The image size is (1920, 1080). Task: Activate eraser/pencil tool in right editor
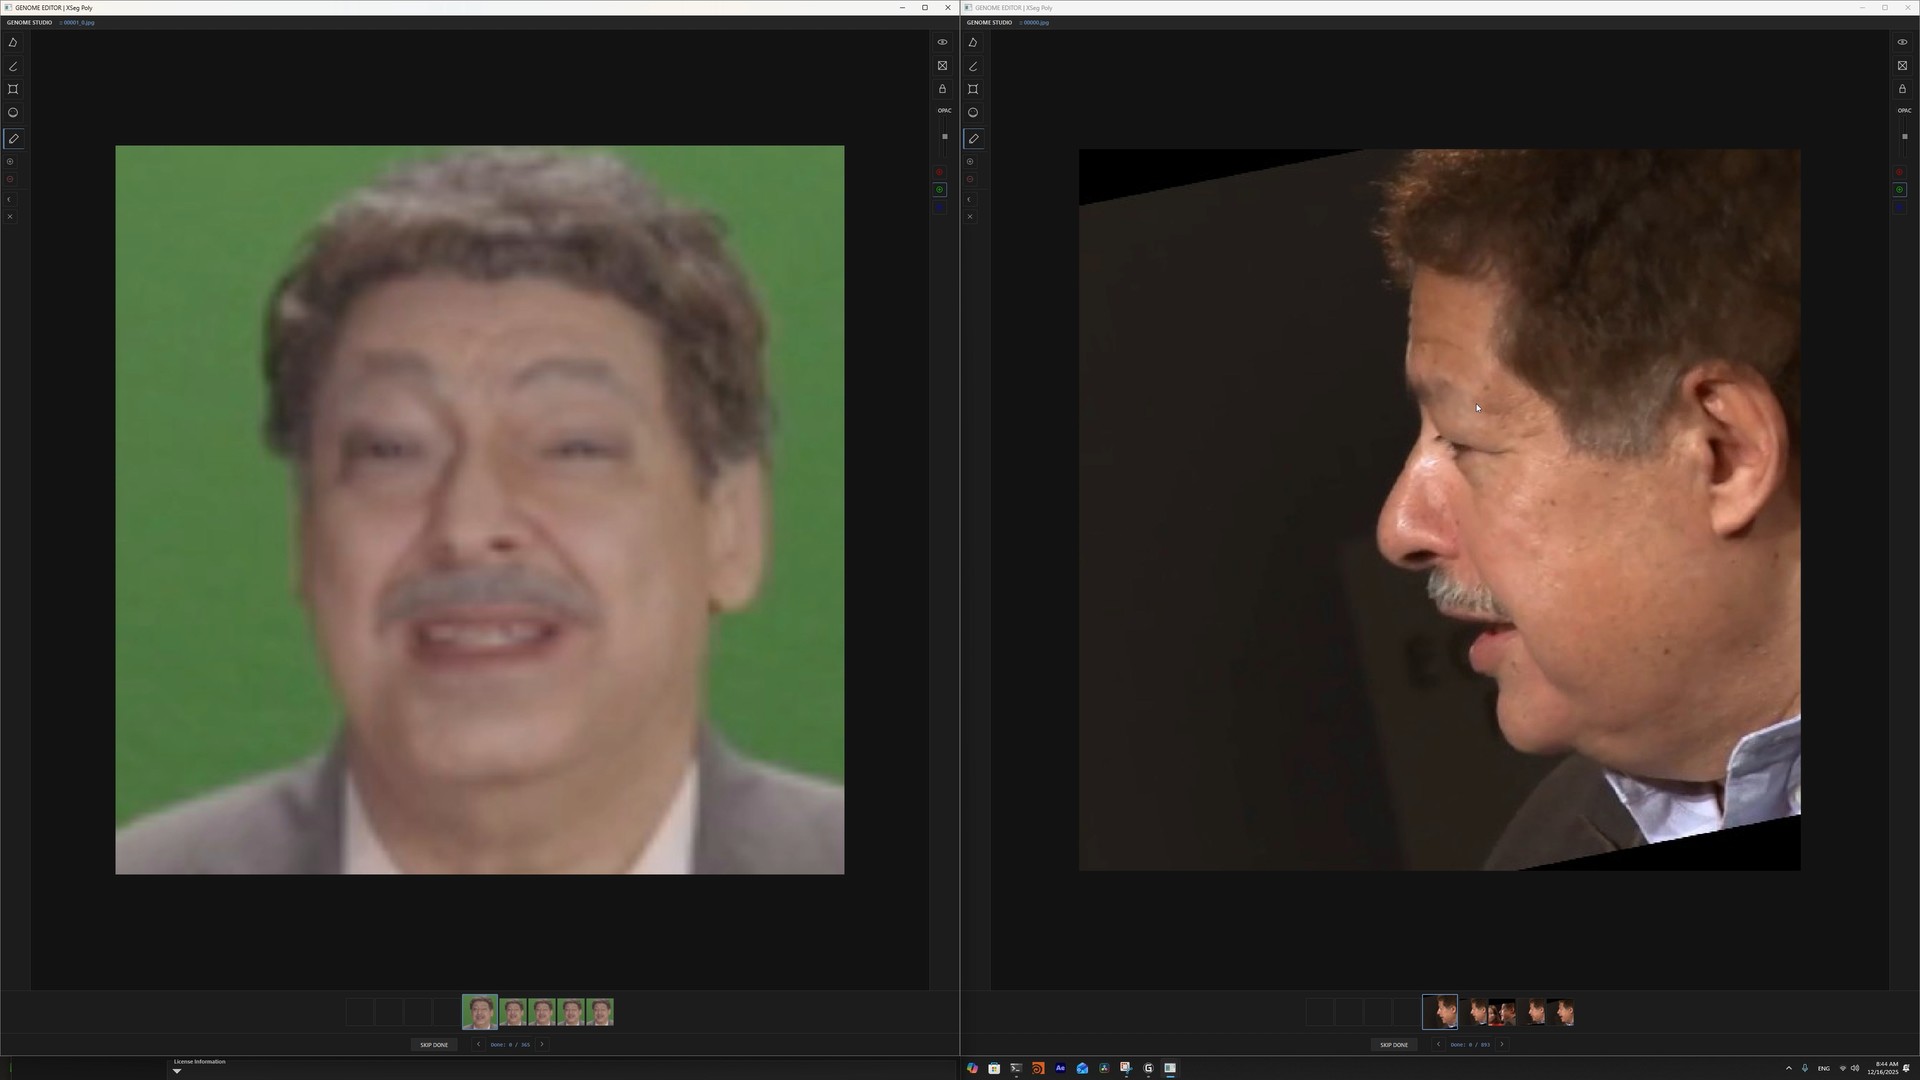973,139
